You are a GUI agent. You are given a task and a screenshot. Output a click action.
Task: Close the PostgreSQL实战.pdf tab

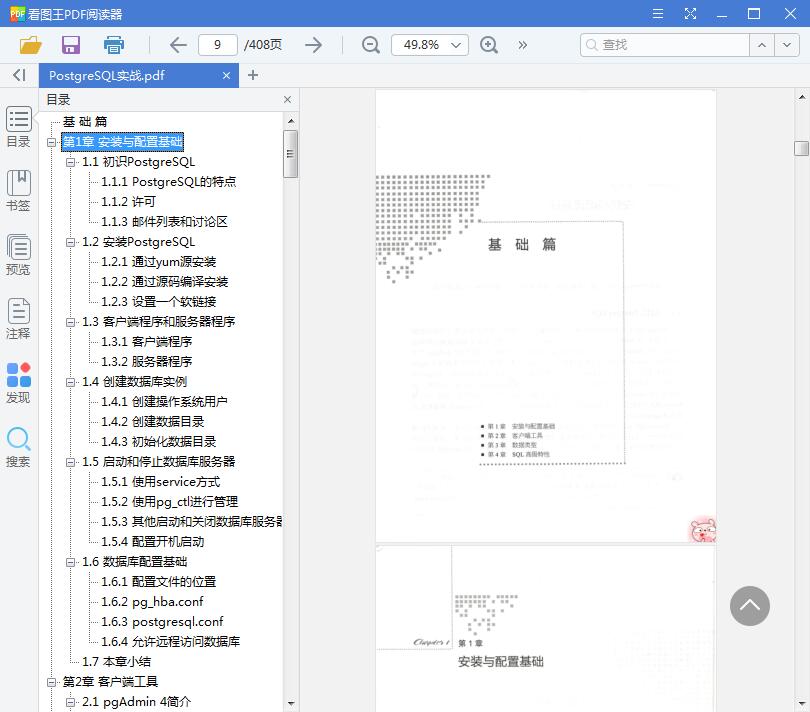coord(226,75)
